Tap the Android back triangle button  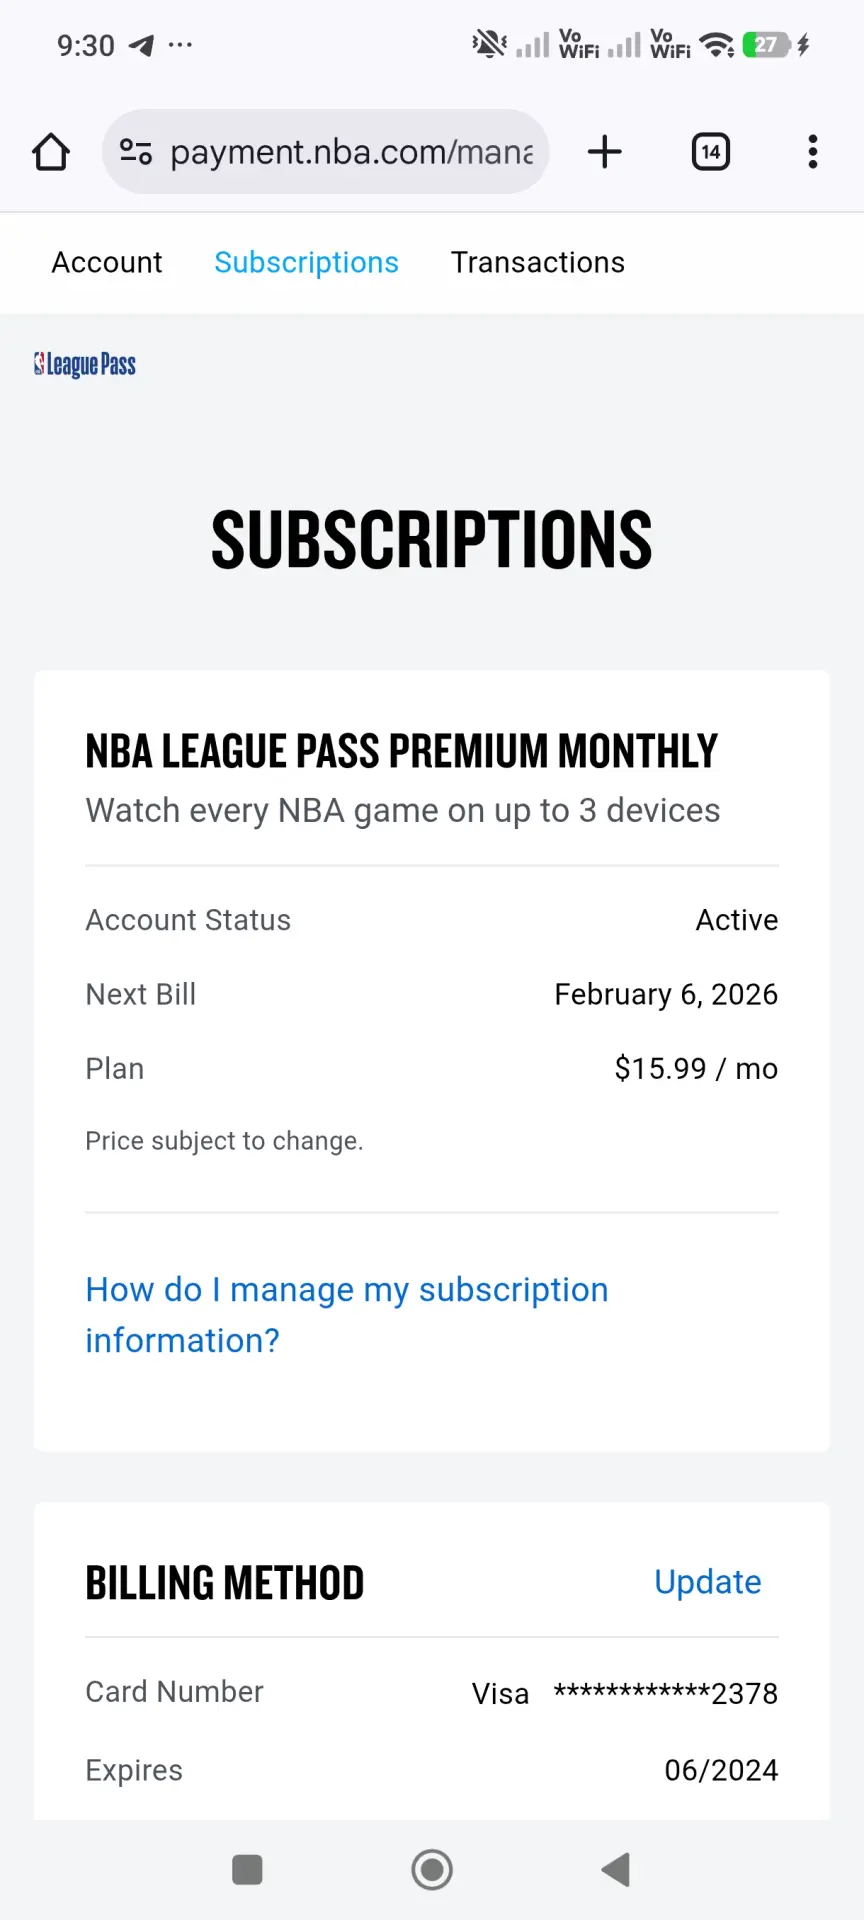(x=616, y=1869)
